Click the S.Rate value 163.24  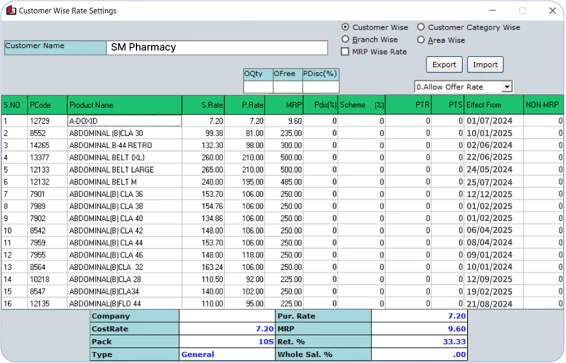pos(203,267)
